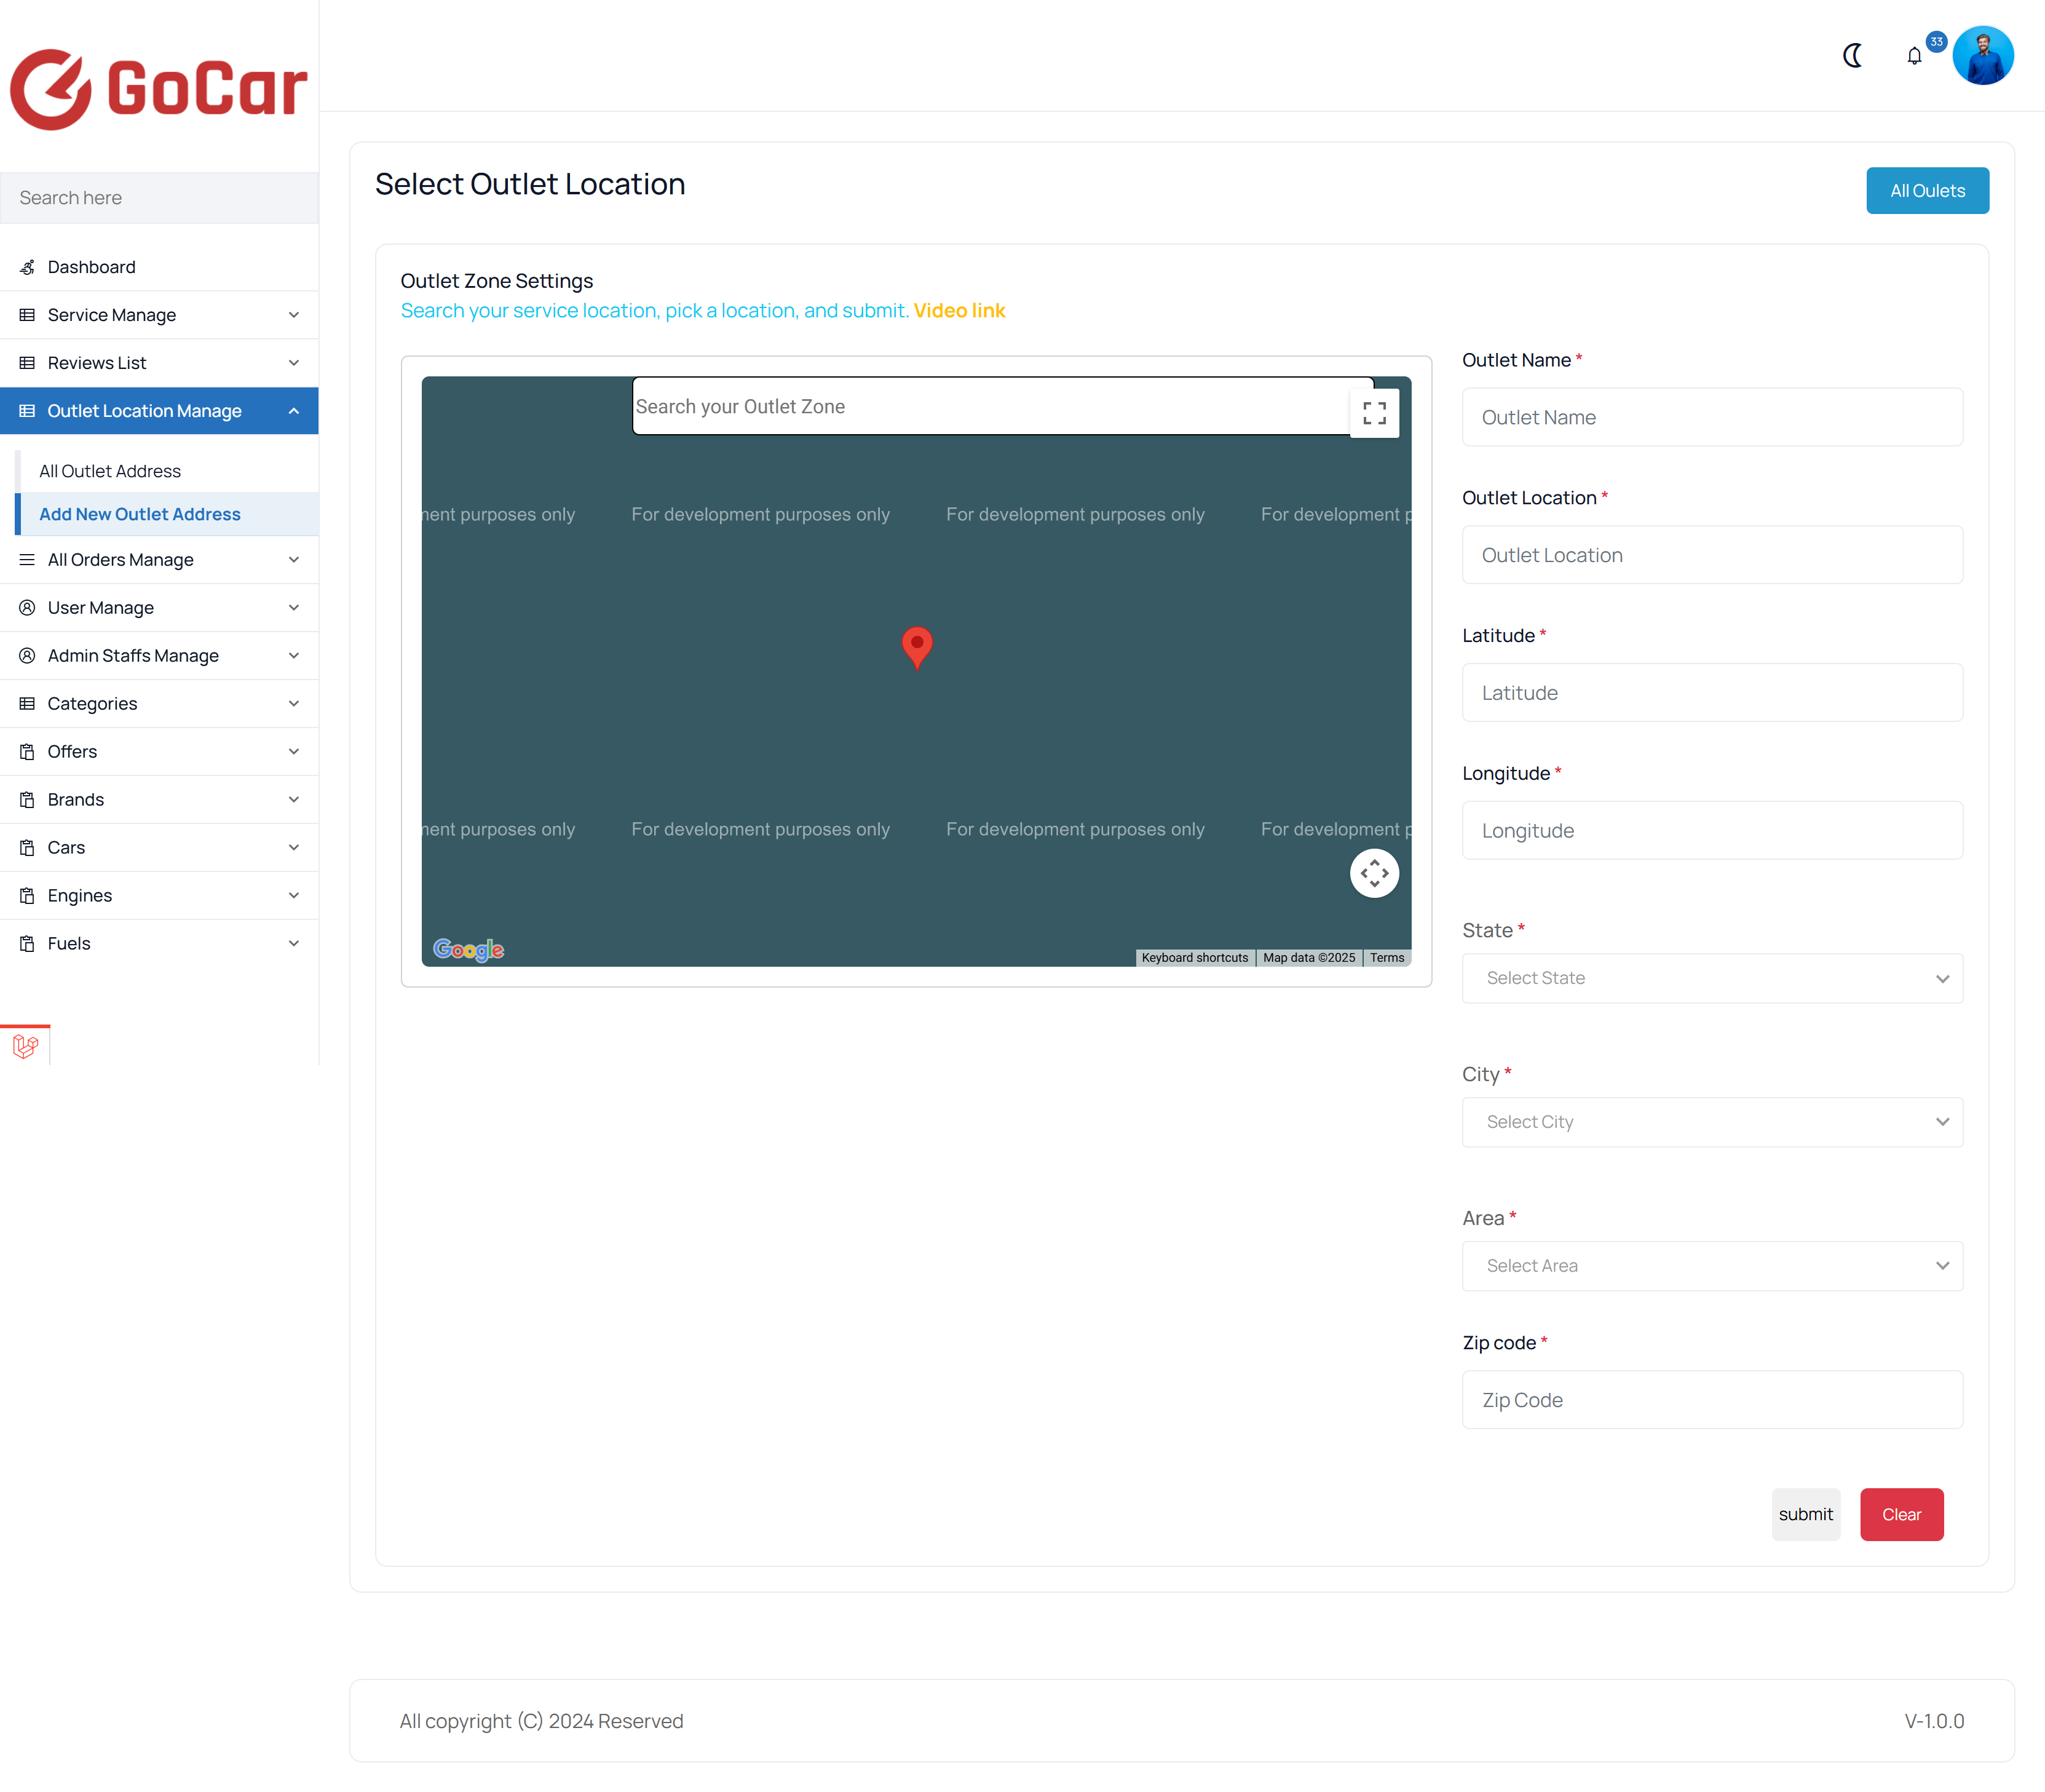Open the Categories menu
2045x1792 pixels.
(x=159, y=704)
